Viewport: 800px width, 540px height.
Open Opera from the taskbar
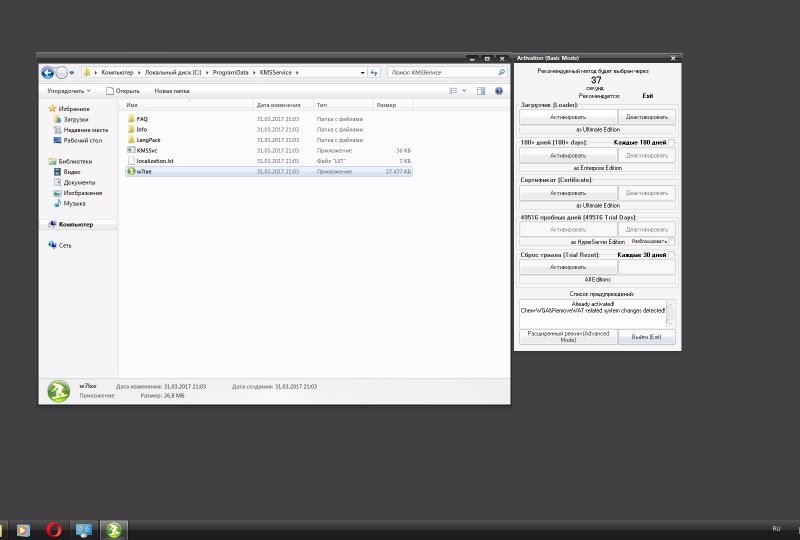[54, 530]
